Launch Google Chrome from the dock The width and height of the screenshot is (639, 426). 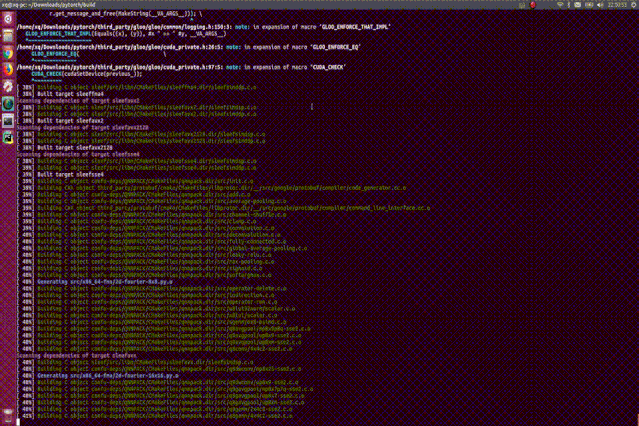(8, 53)
